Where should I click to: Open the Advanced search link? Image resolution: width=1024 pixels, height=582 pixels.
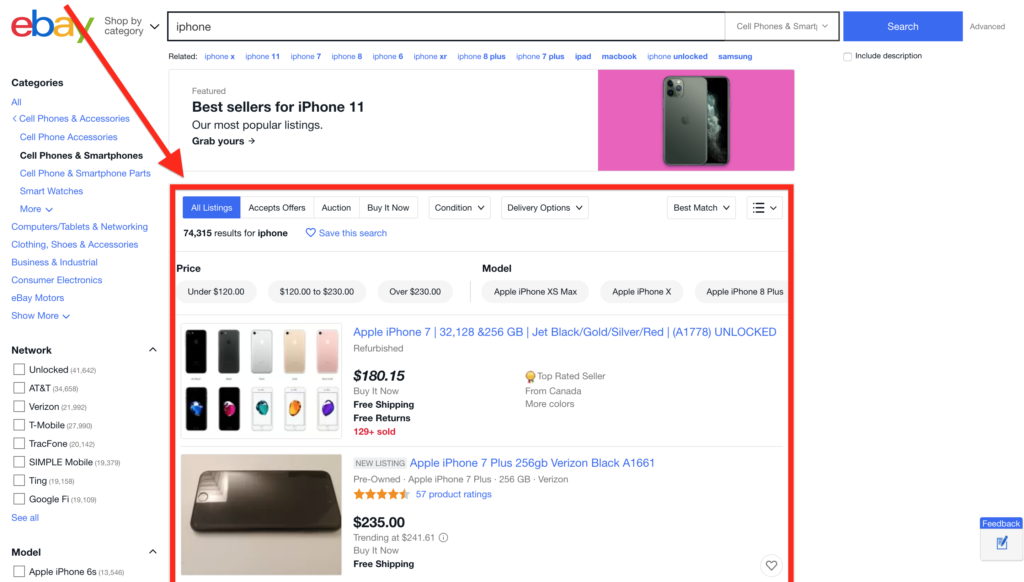pos(987,27)
